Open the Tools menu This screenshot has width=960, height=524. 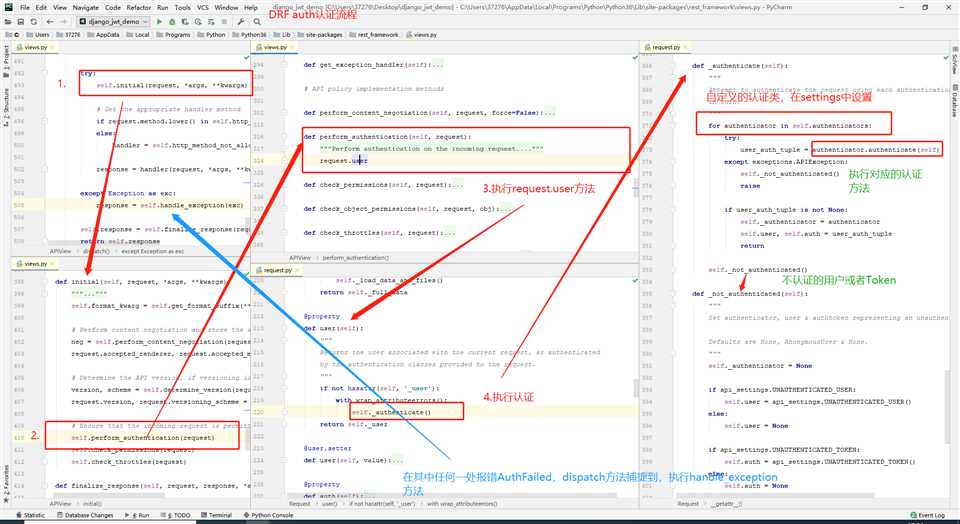[182, 7]
